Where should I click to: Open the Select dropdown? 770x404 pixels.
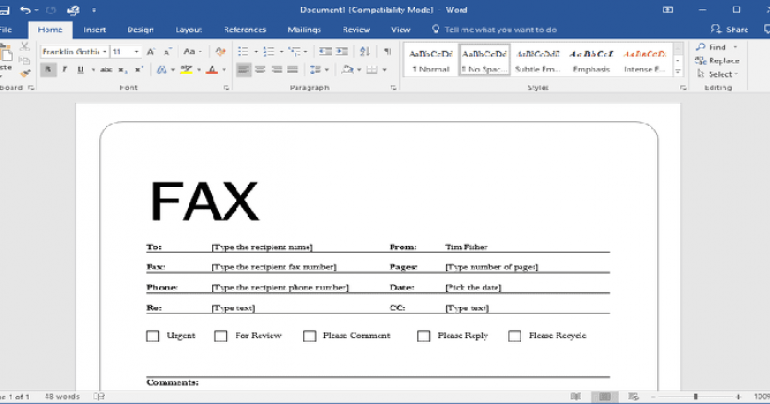click(717, 74)
